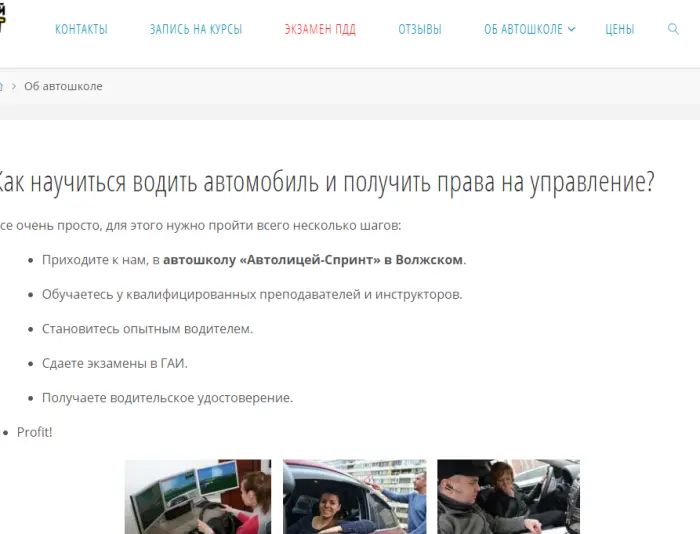Click the Об автошколе breadcrumb text
This screenshot has width=700, height=534.
pos(63,86)
